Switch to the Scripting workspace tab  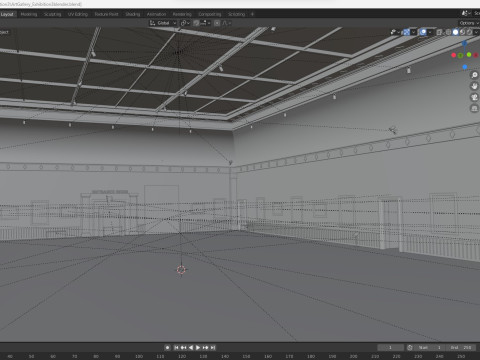point(236,14)
